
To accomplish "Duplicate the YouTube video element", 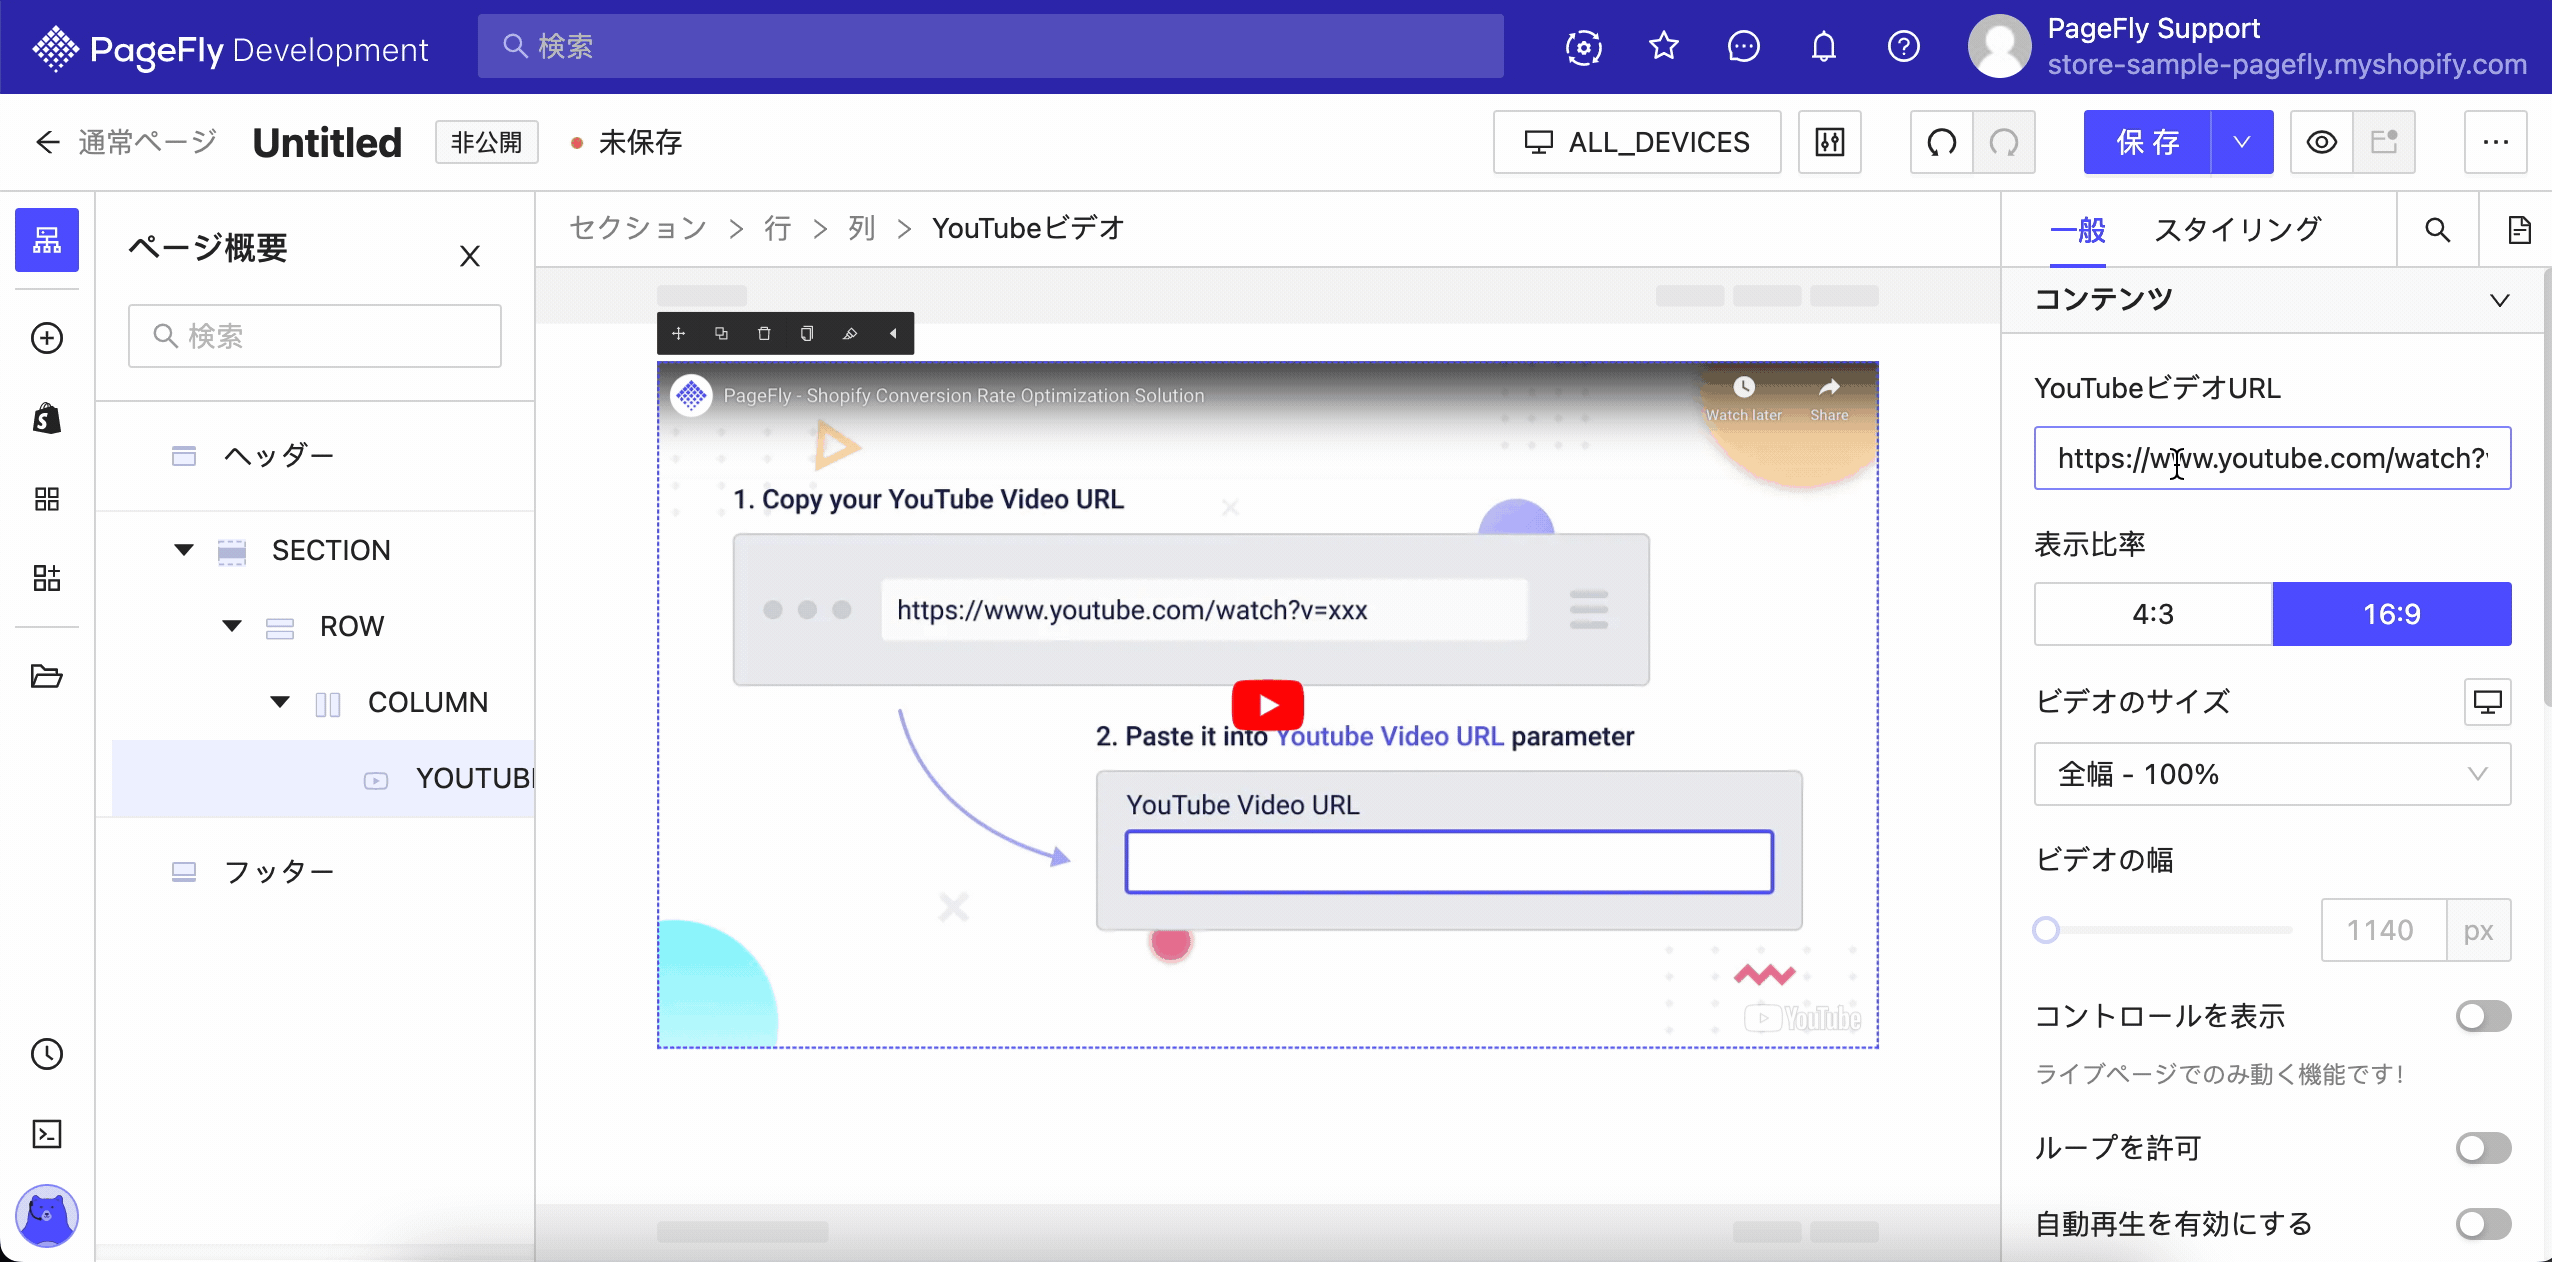I will pyautogui.click(x=721, y=333).
